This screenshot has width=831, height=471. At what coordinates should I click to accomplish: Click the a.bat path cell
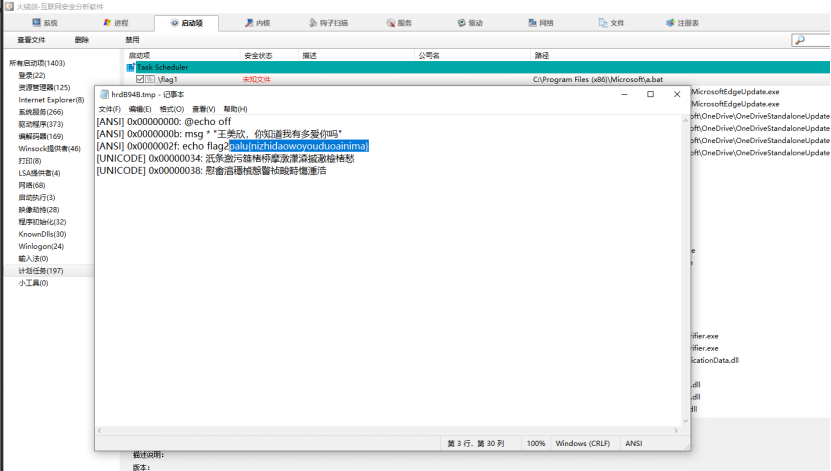pyautogui.click(x=598, y=79)
